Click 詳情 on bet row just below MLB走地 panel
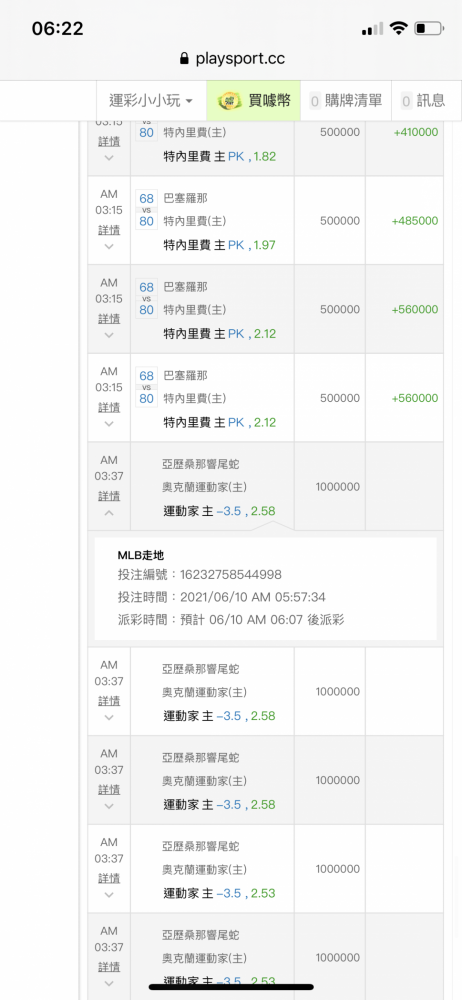462x1000 pixels. 108,701
